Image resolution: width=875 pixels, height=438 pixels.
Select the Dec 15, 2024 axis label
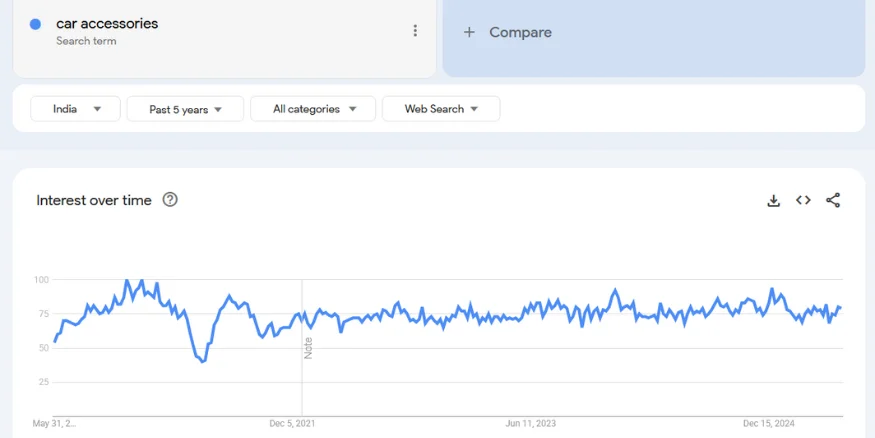768,424
